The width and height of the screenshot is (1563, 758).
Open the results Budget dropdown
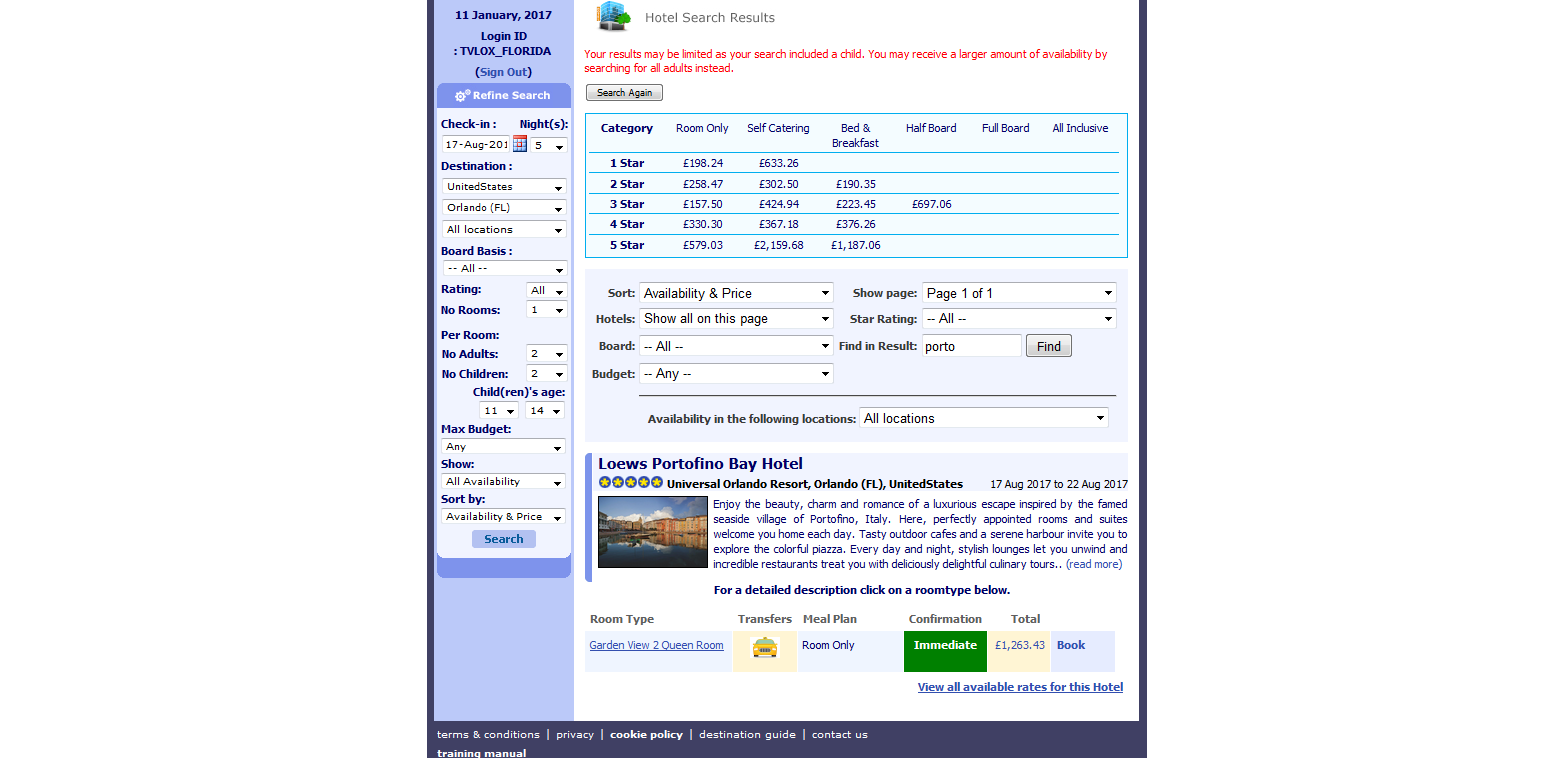(736, 374)
